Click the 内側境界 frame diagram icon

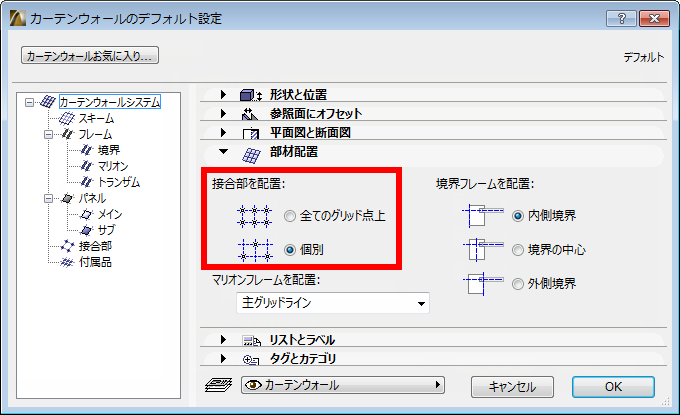tap(483, 216)
